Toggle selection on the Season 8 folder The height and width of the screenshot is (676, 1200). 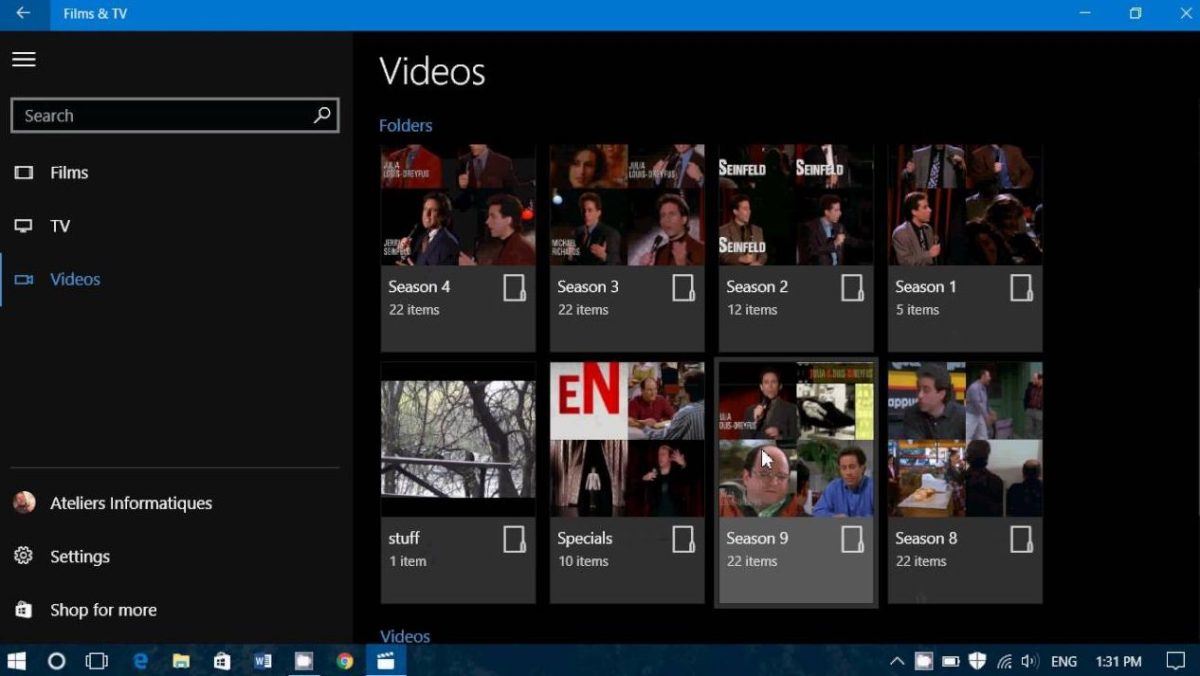1022,539
